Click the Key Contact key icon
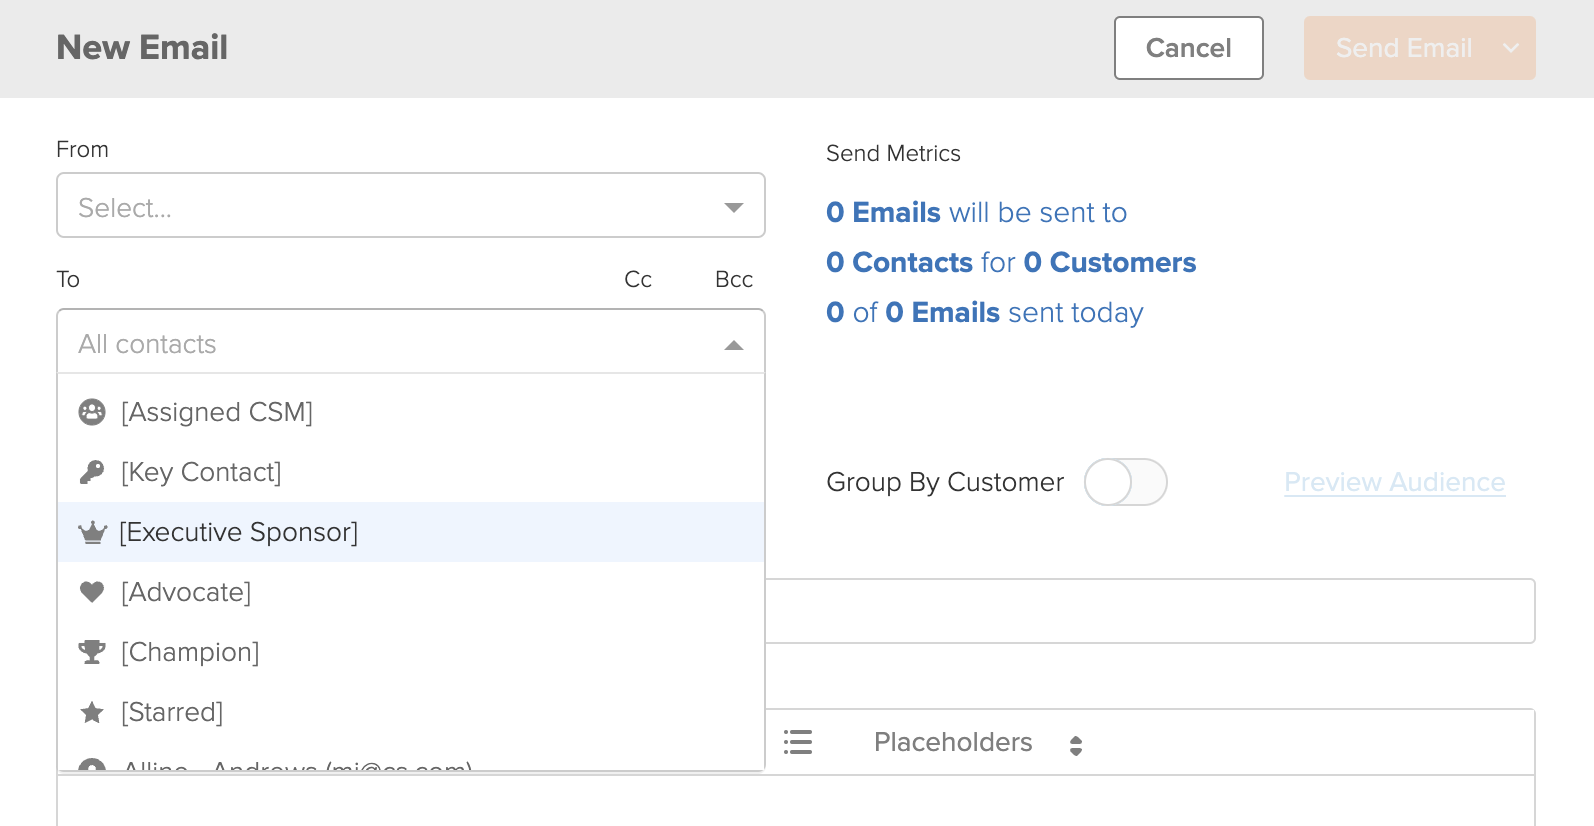 coord(92,472)
